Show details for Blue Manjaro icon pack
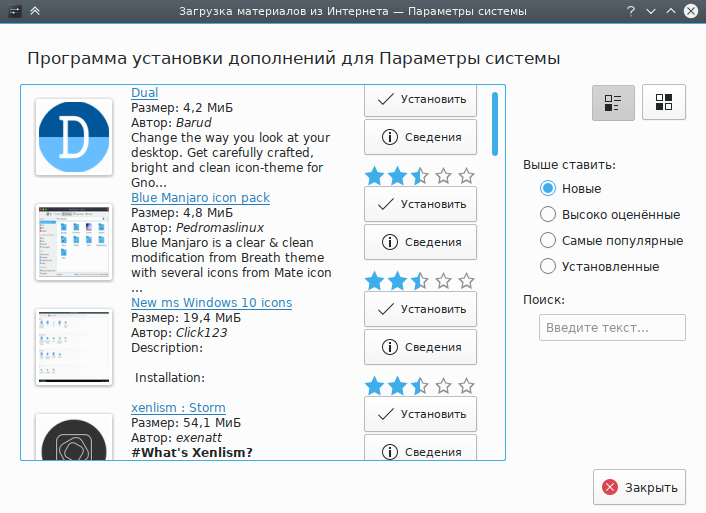This screenshot has height=513, width=706. [x=420, y=241]
